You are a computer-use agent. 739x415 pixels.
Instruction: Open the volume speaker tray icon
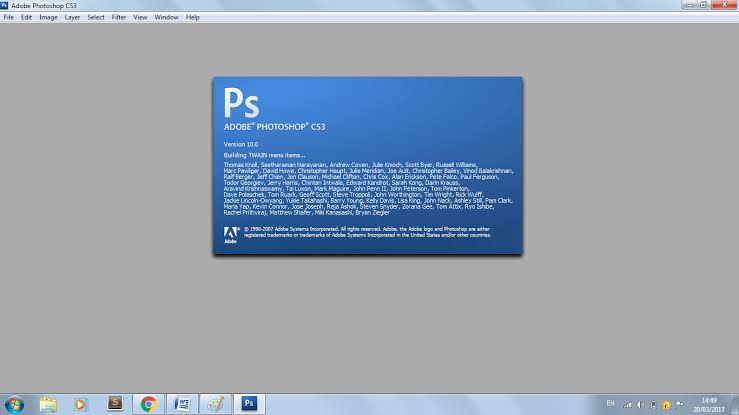coord(640,405)
